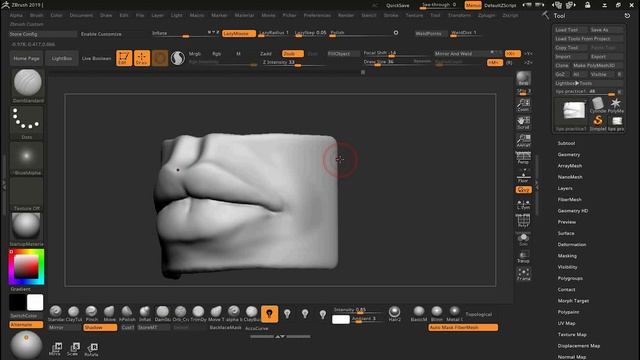Select the Inflat brush

(x=145, y=313)
